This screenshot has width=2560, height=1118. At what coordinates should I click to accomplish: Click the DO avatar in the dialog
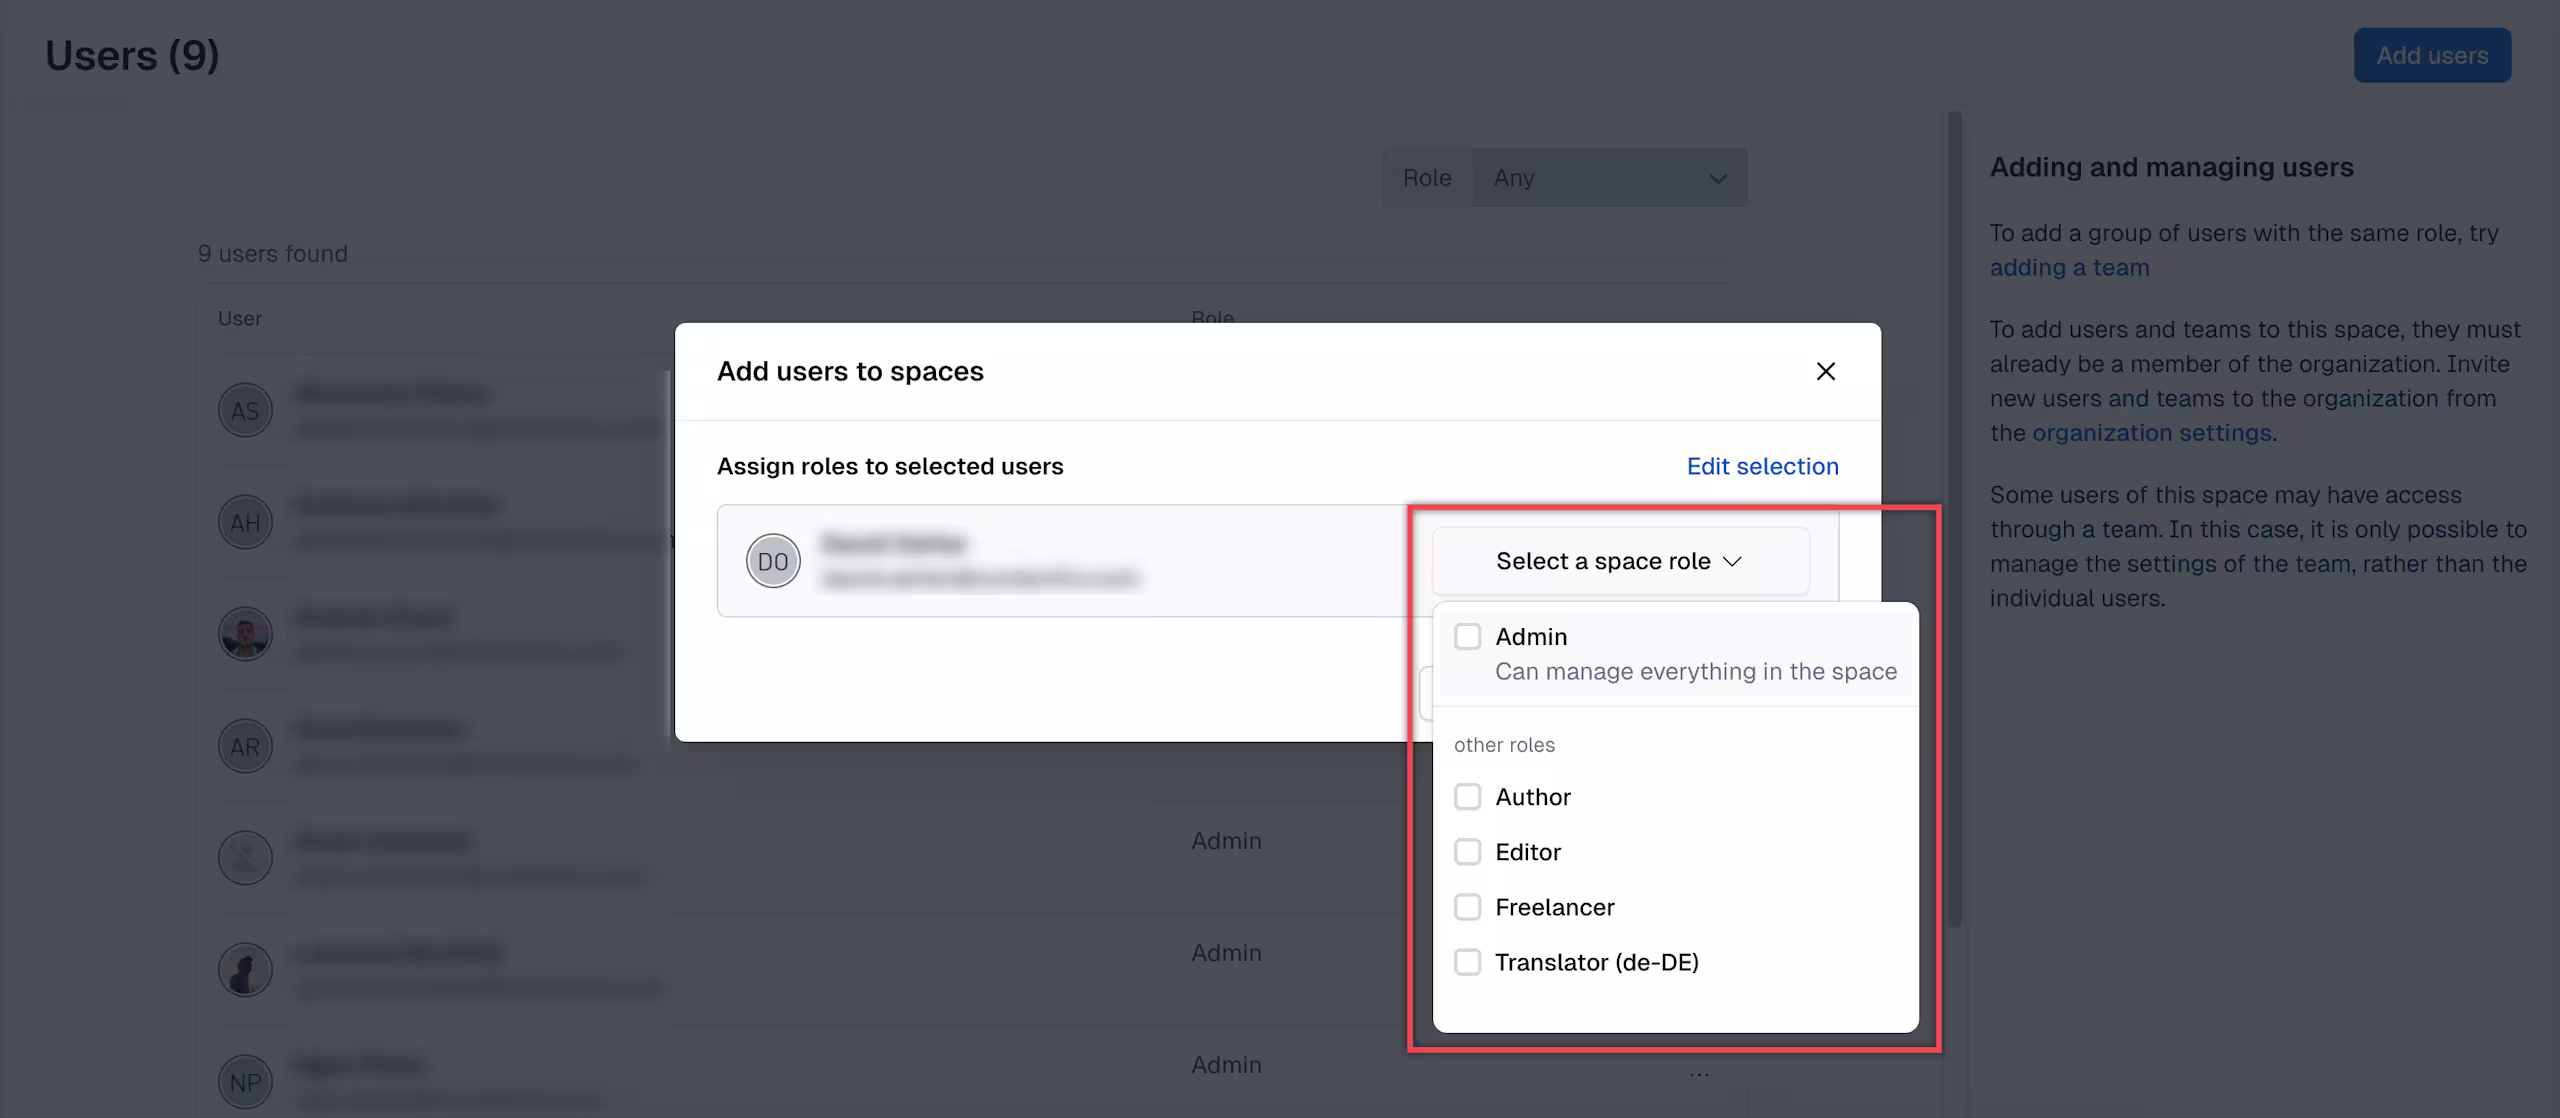(773, 561)
